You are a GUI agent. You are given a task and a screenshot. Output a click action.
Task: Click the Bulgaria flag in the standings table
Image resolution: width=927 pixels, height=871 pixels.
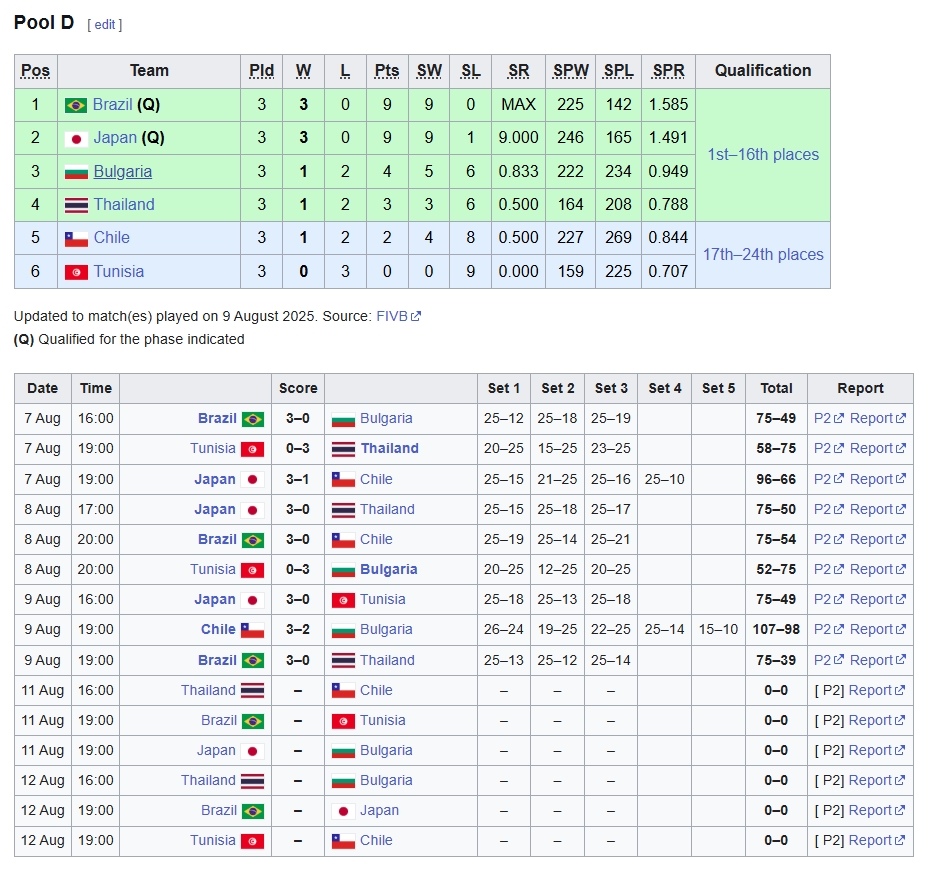[76, 172]
